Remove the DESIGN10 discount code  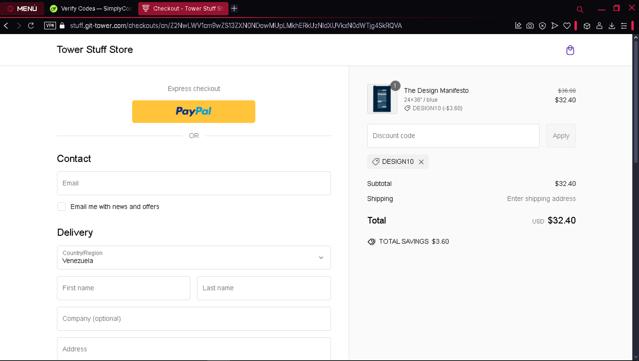[x=421, y=162]
